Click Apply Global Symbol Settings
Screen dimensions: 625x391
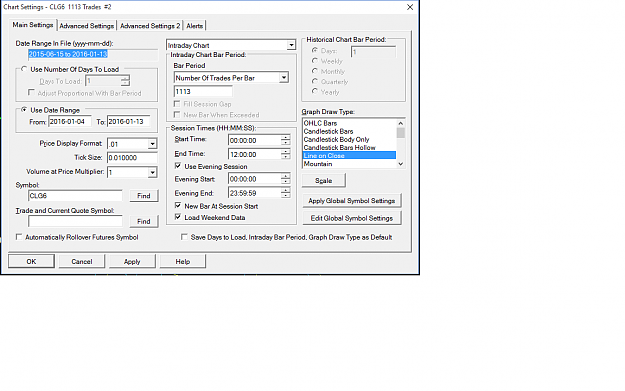352,200
